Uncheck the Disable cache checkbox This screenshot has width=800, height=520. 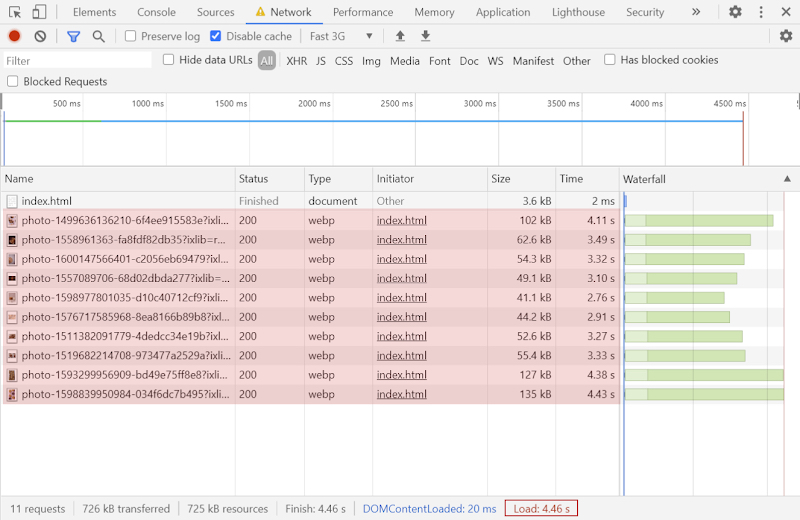coord(216,36)
